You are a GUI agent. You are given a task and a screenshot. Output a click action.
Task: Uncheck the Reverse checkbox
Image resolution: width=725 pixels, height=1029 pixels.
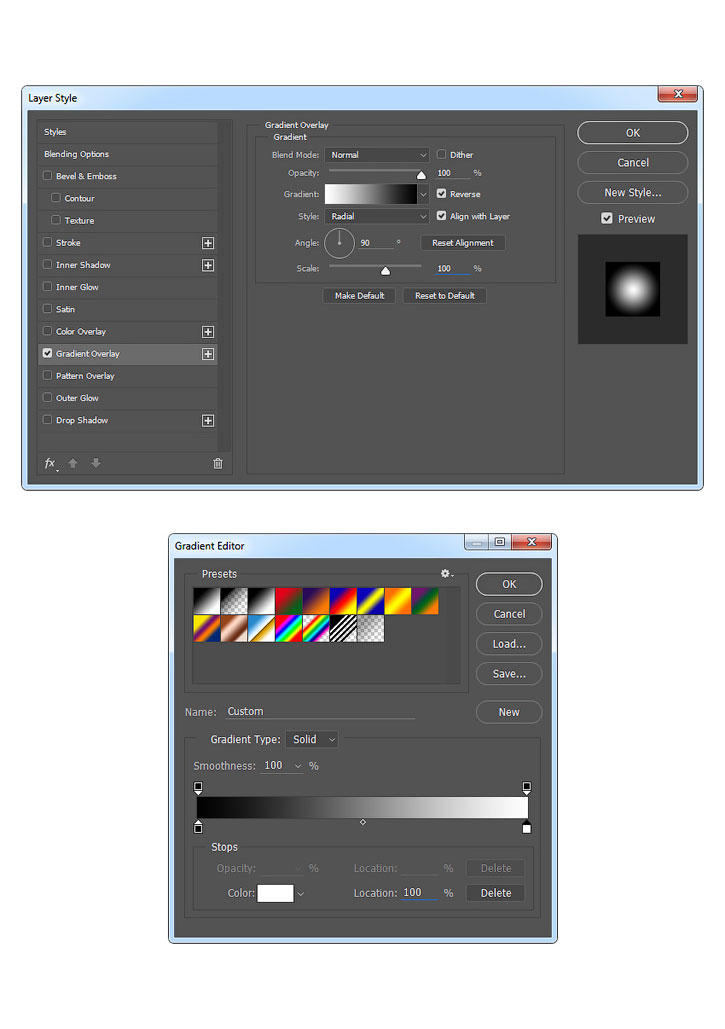click(442, 194)
